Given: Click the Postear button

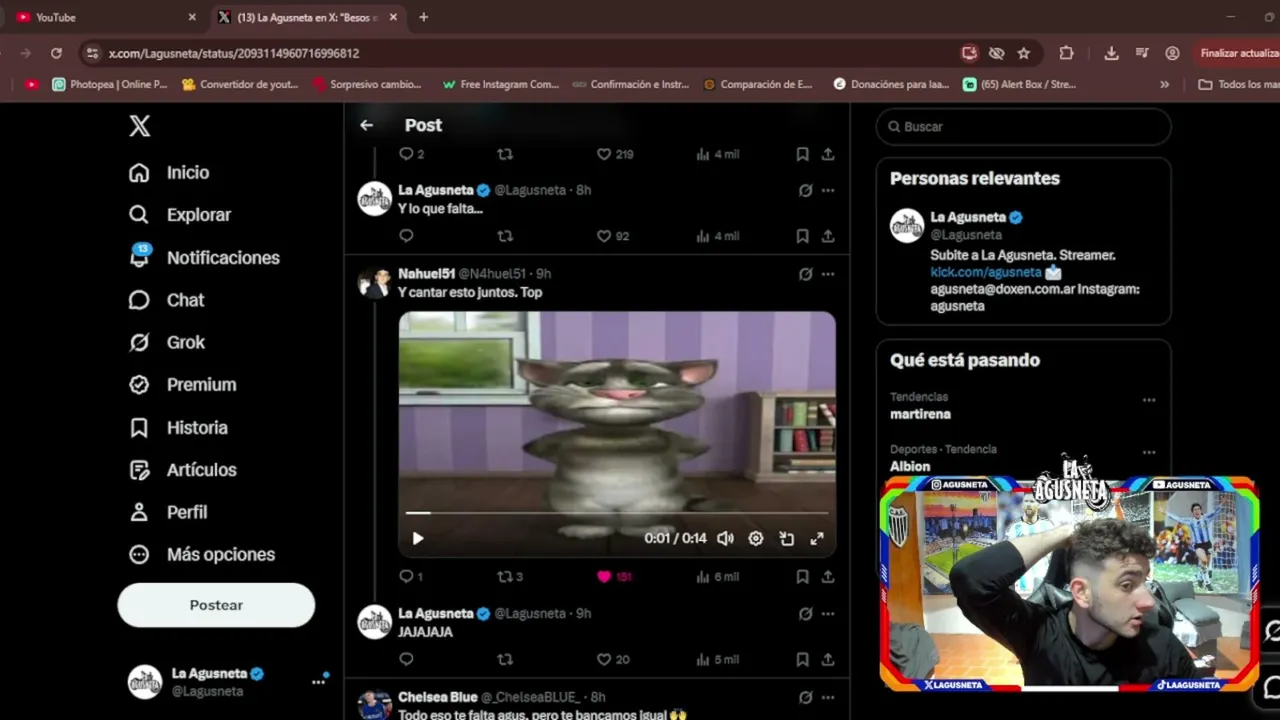Looking at the screenshot, I should [x=216, y=605].
